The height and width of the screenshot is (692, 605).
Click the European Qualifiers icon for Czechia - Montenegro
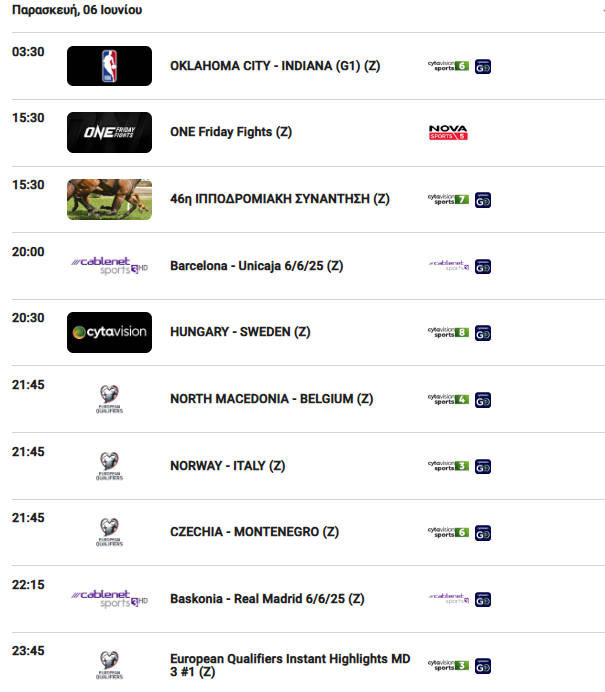[x=109, y=532]
